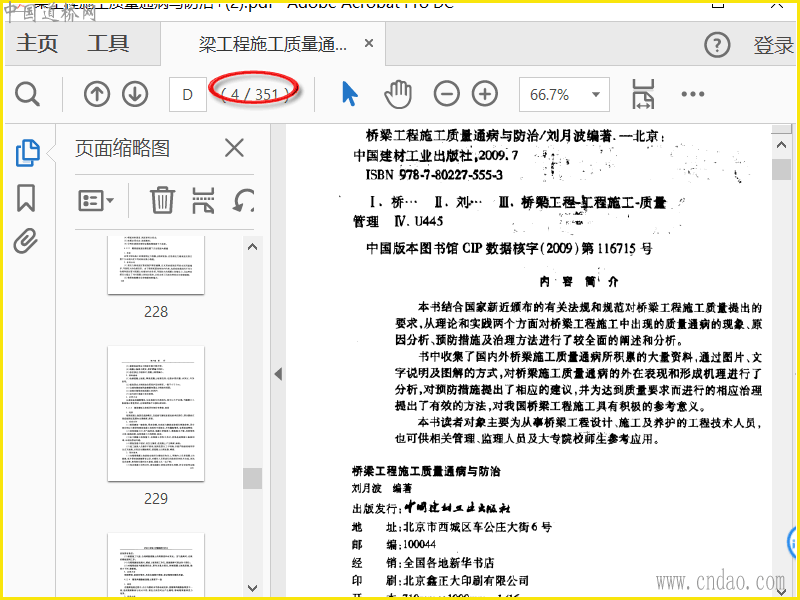This screenshot has height=600, width=800.
Task: Click the page number input field
Action: pos(188,94)
